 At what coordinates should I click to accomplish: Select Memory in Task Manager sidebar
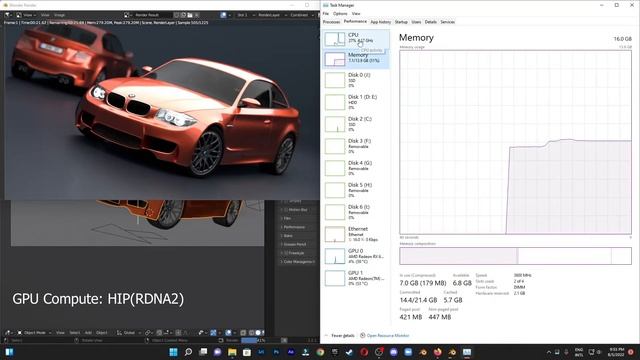pyautogui.click(x=356, y=59)
